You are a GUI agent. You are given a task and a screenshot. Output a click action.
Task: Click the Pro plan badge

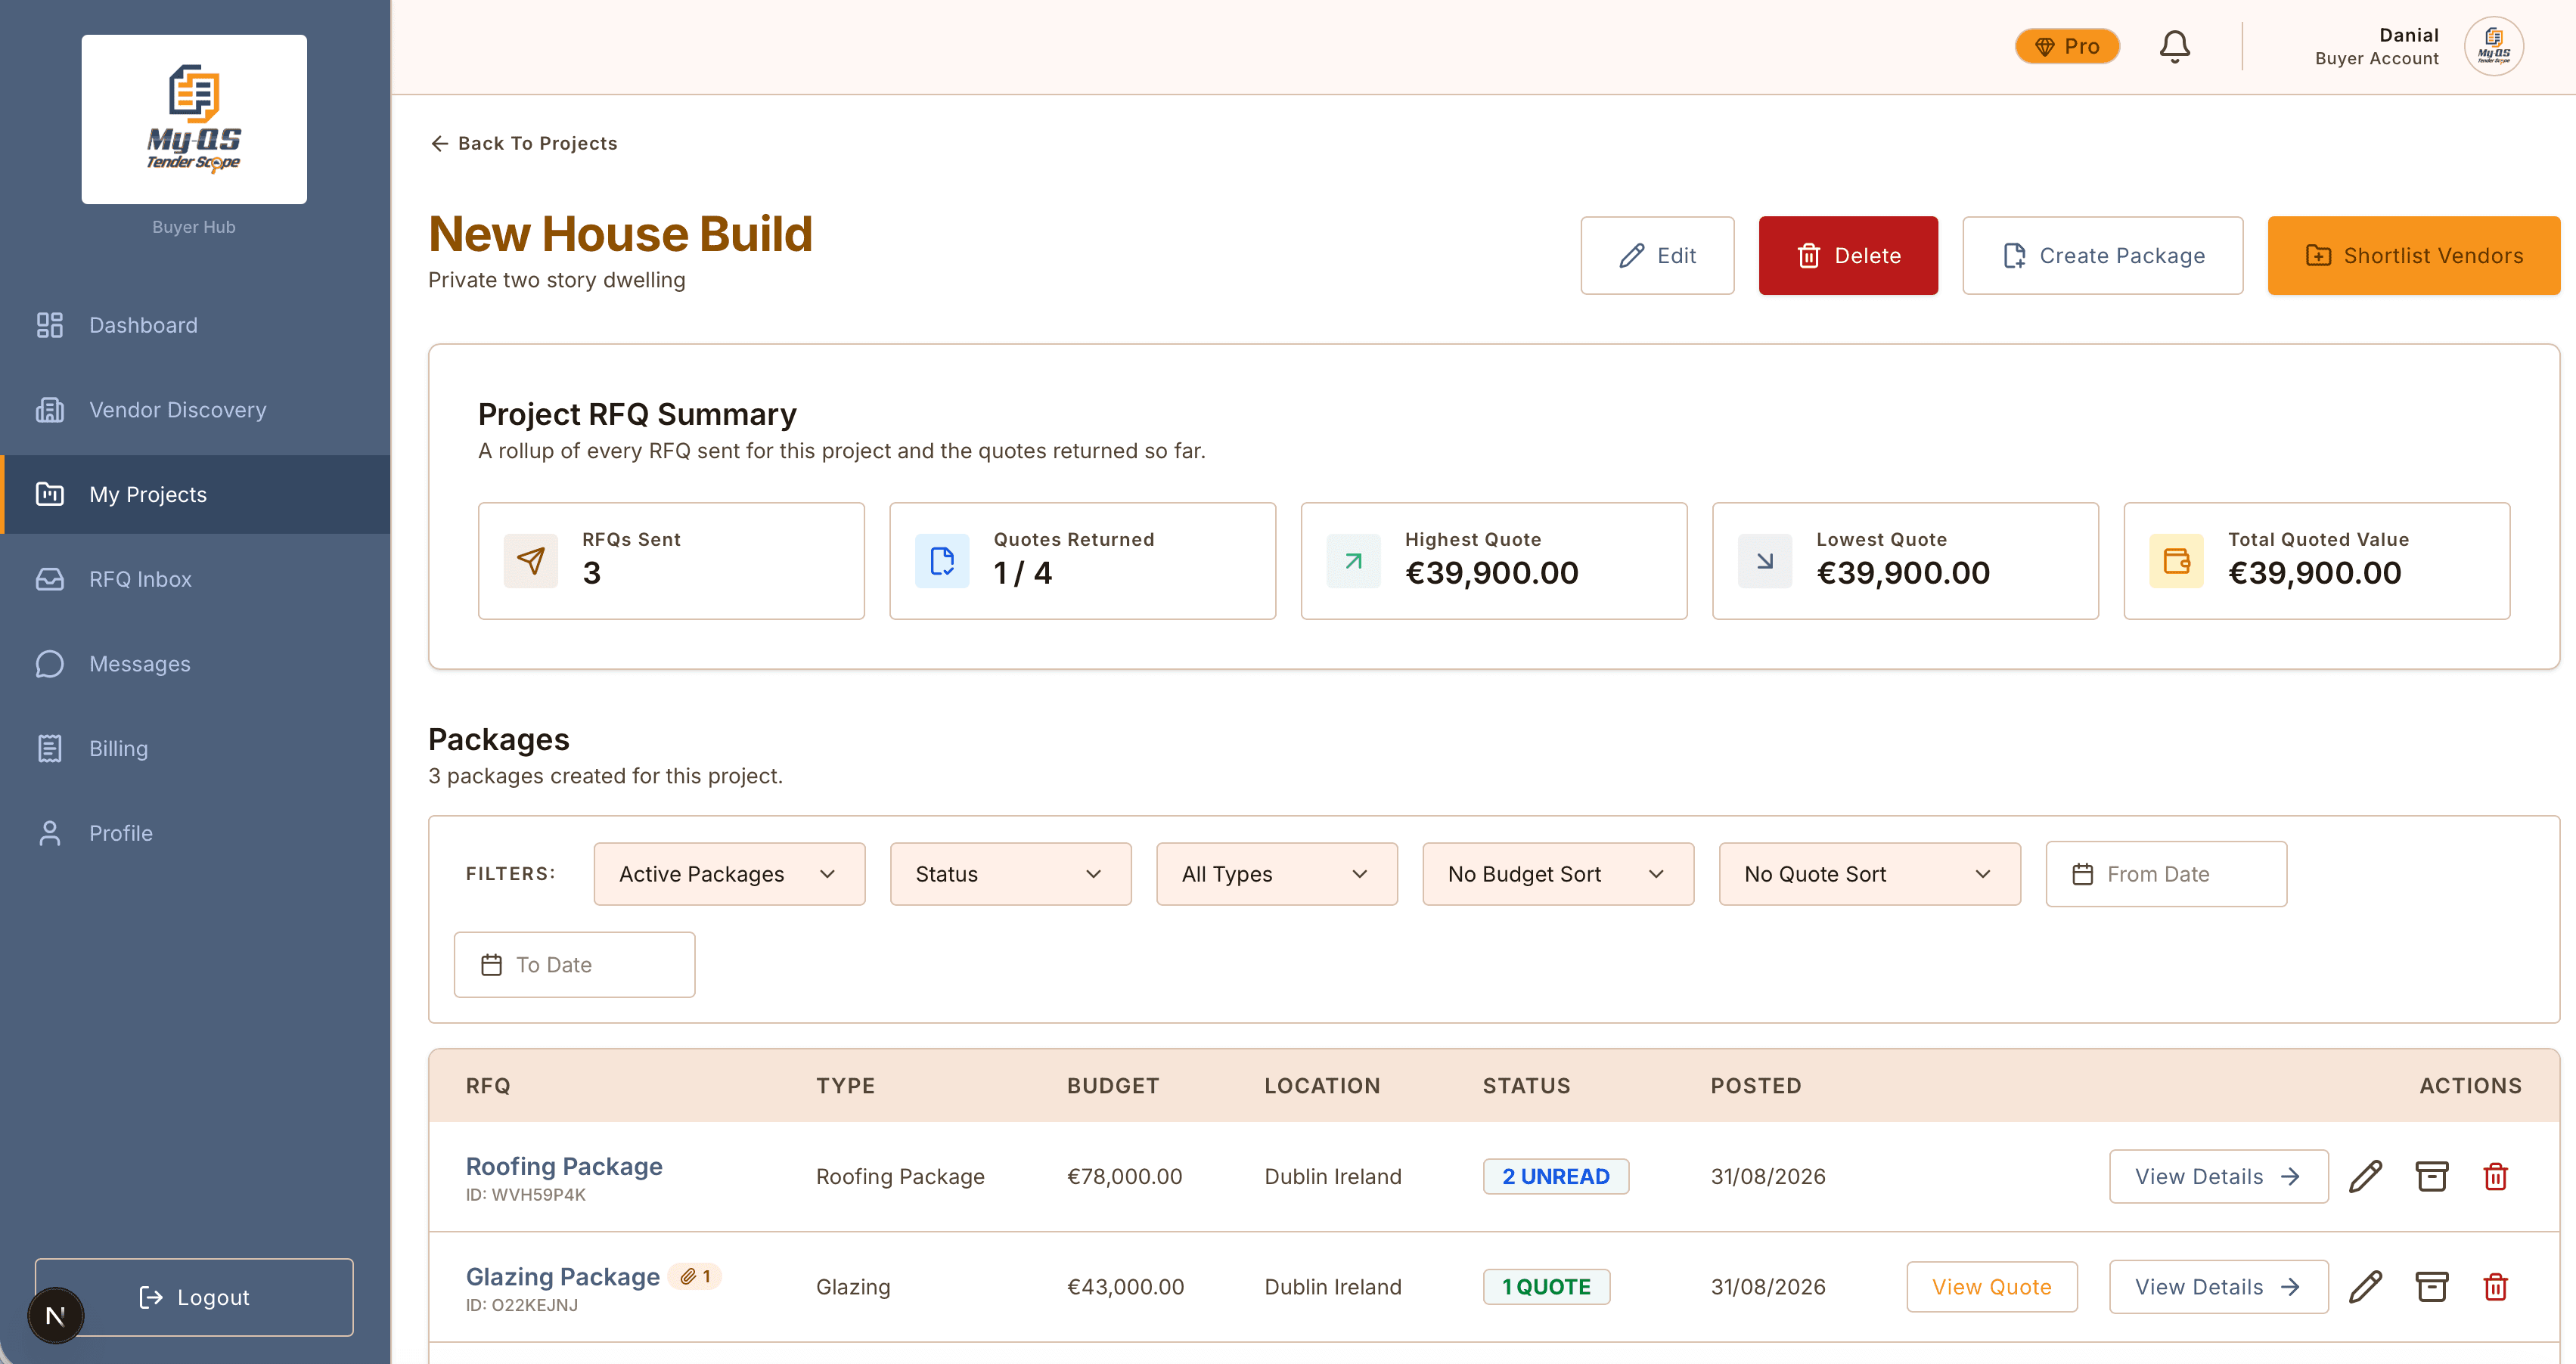click(x=2067, y=46)
